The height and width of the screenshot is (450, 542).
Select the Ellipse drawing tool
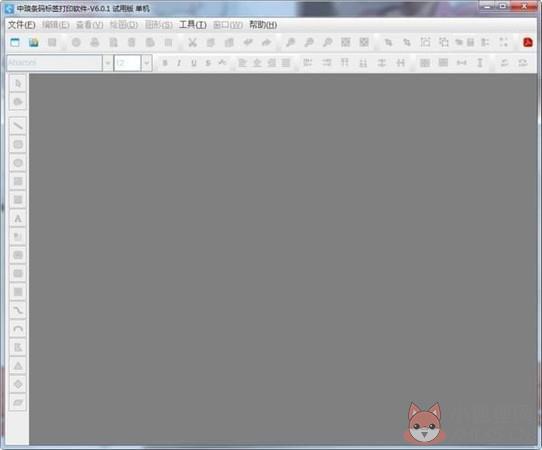[18, 163]
